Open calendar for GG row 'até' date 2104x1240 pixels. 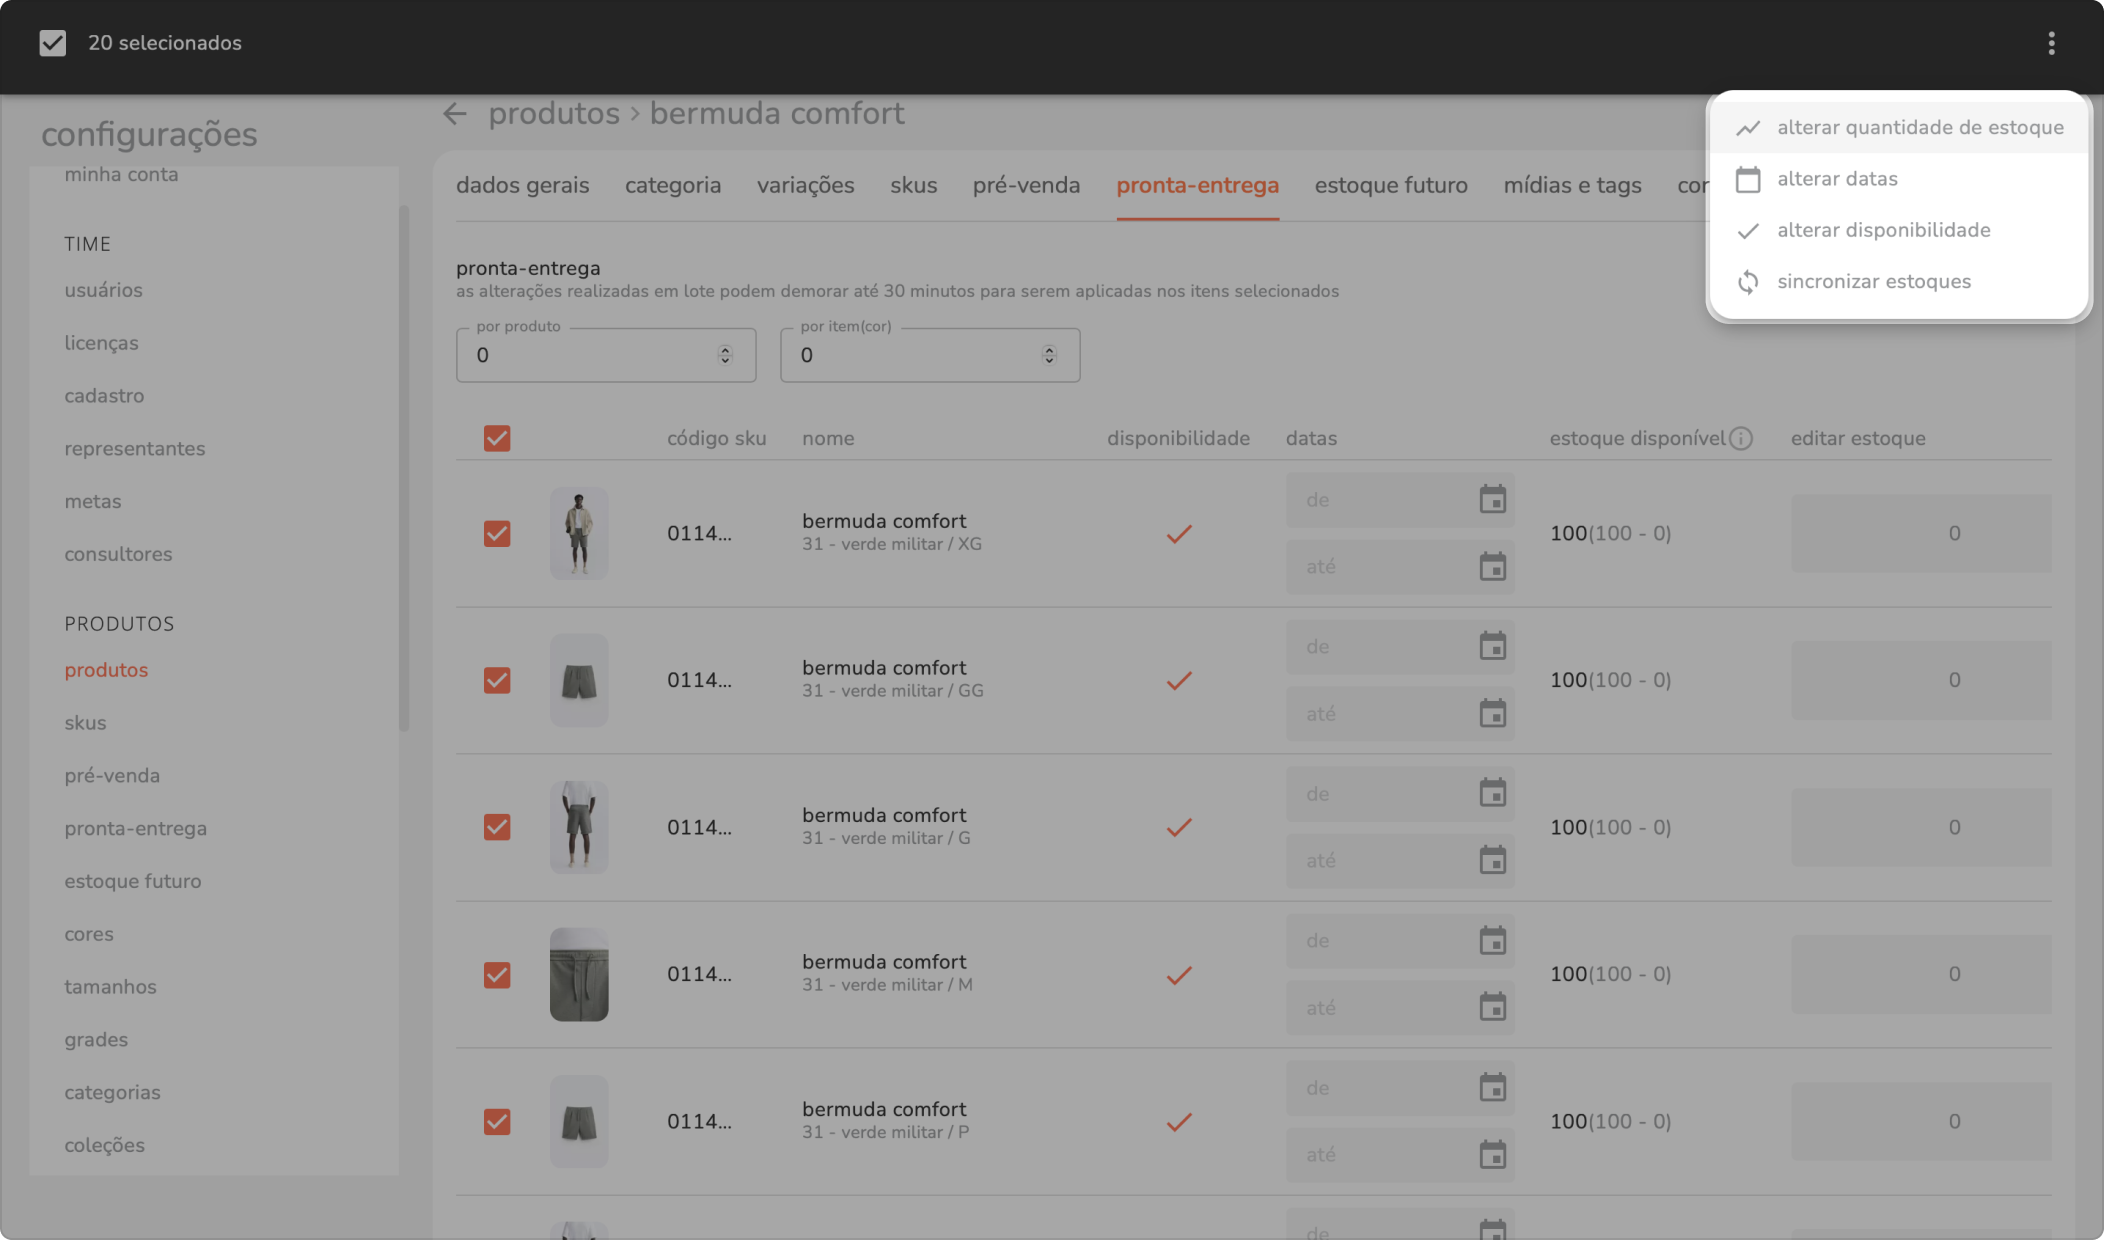point(1492,714)
